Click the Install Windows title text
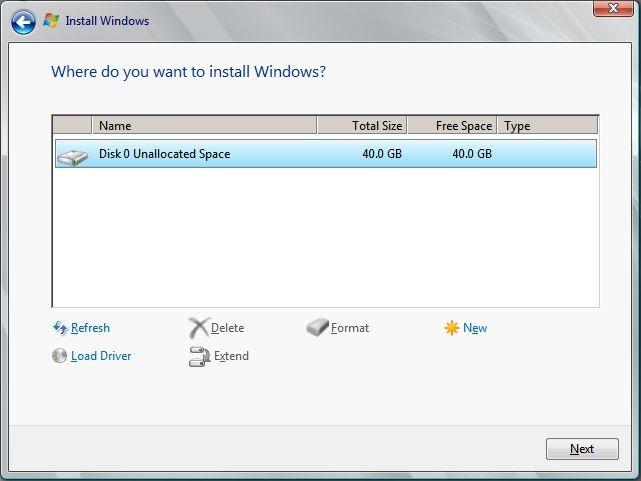The image size is (641, 481). 107,21
